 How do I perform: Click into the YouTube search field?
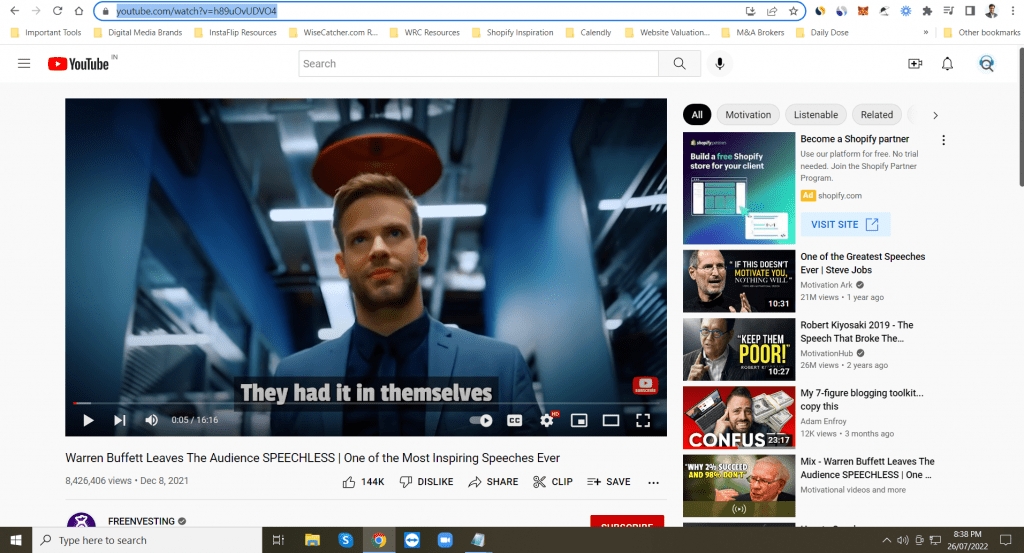479,63
